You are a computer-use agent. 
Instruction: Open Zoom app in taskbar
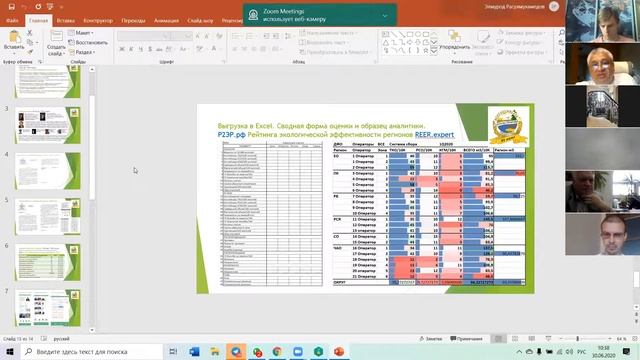point(298,351)
